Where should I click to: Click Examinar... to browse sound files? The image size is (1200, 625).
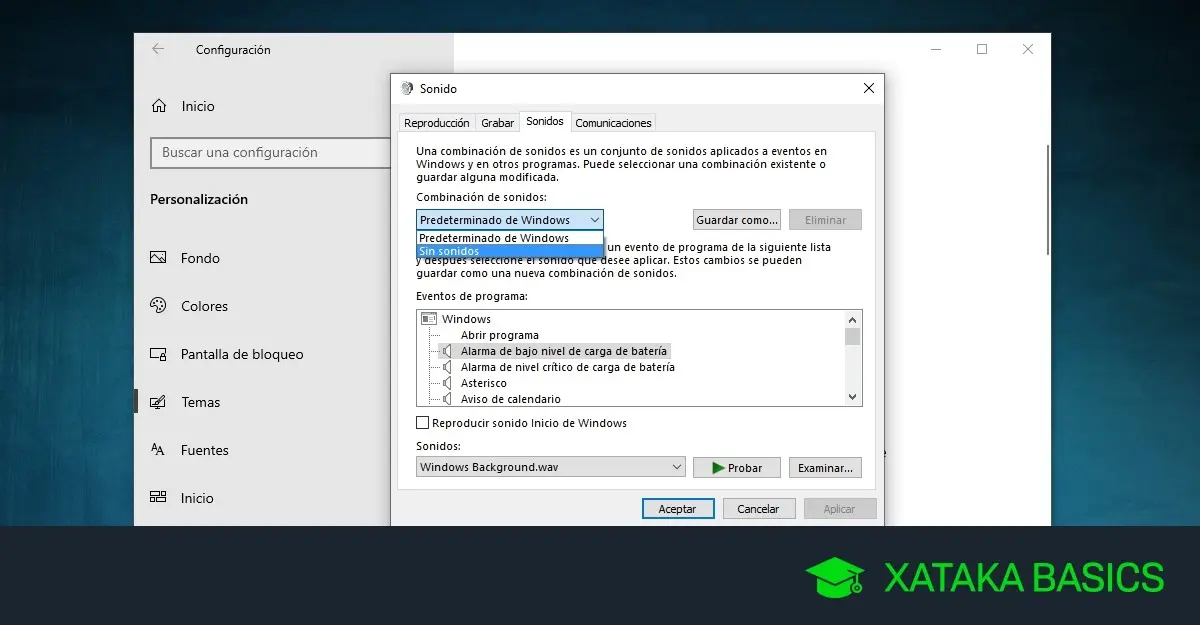coord(825,467)
